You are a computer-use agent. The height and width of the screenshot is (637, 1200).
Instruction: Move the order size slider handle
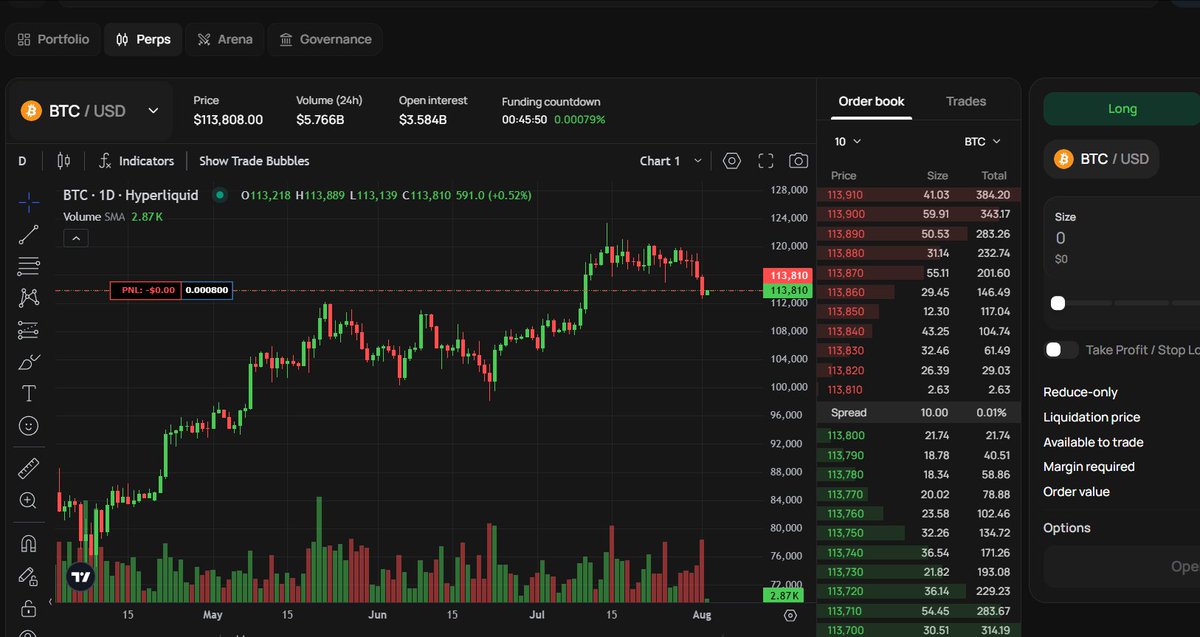(x=1058, y=303)
